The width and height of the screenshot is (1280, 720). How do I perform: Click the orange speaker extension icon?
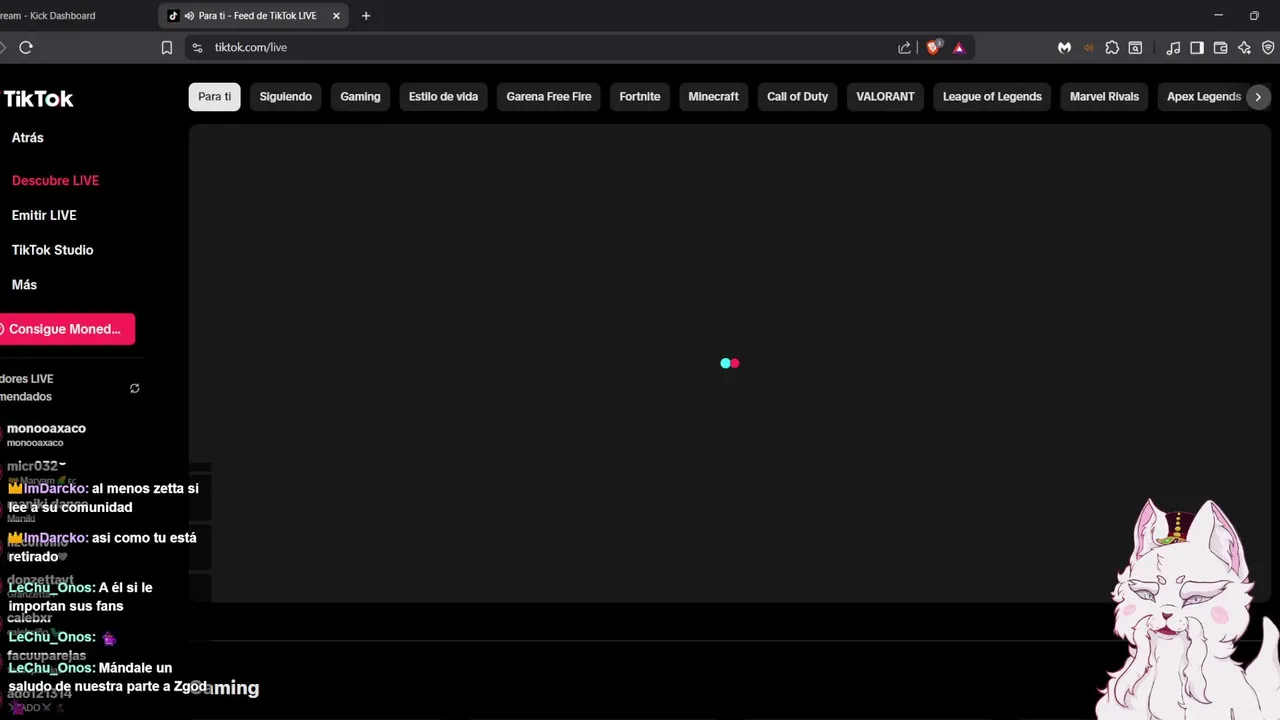[x=1088, y=47]
